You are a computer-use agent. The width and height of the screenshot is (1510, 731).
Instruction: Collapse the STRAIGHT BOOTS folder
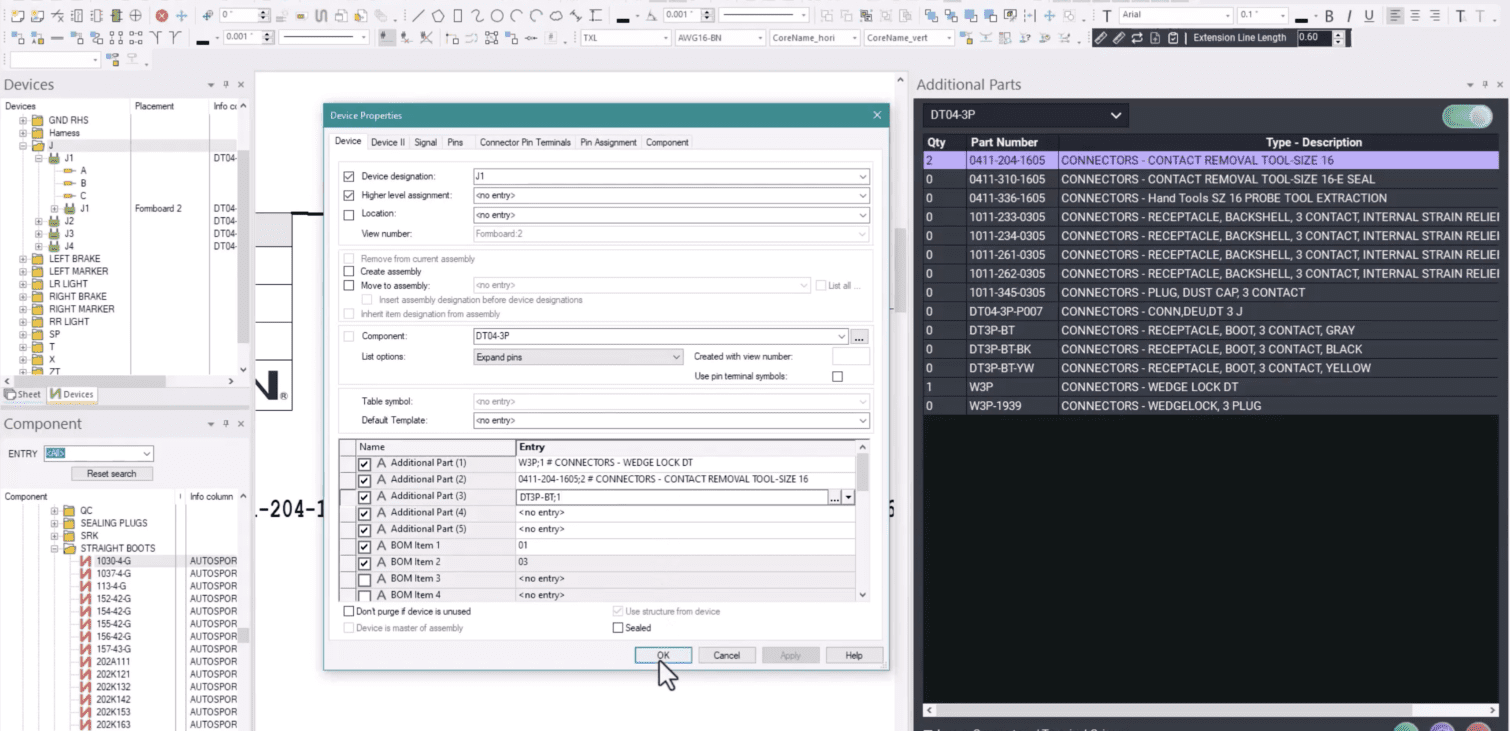click(x=55, y=548)
